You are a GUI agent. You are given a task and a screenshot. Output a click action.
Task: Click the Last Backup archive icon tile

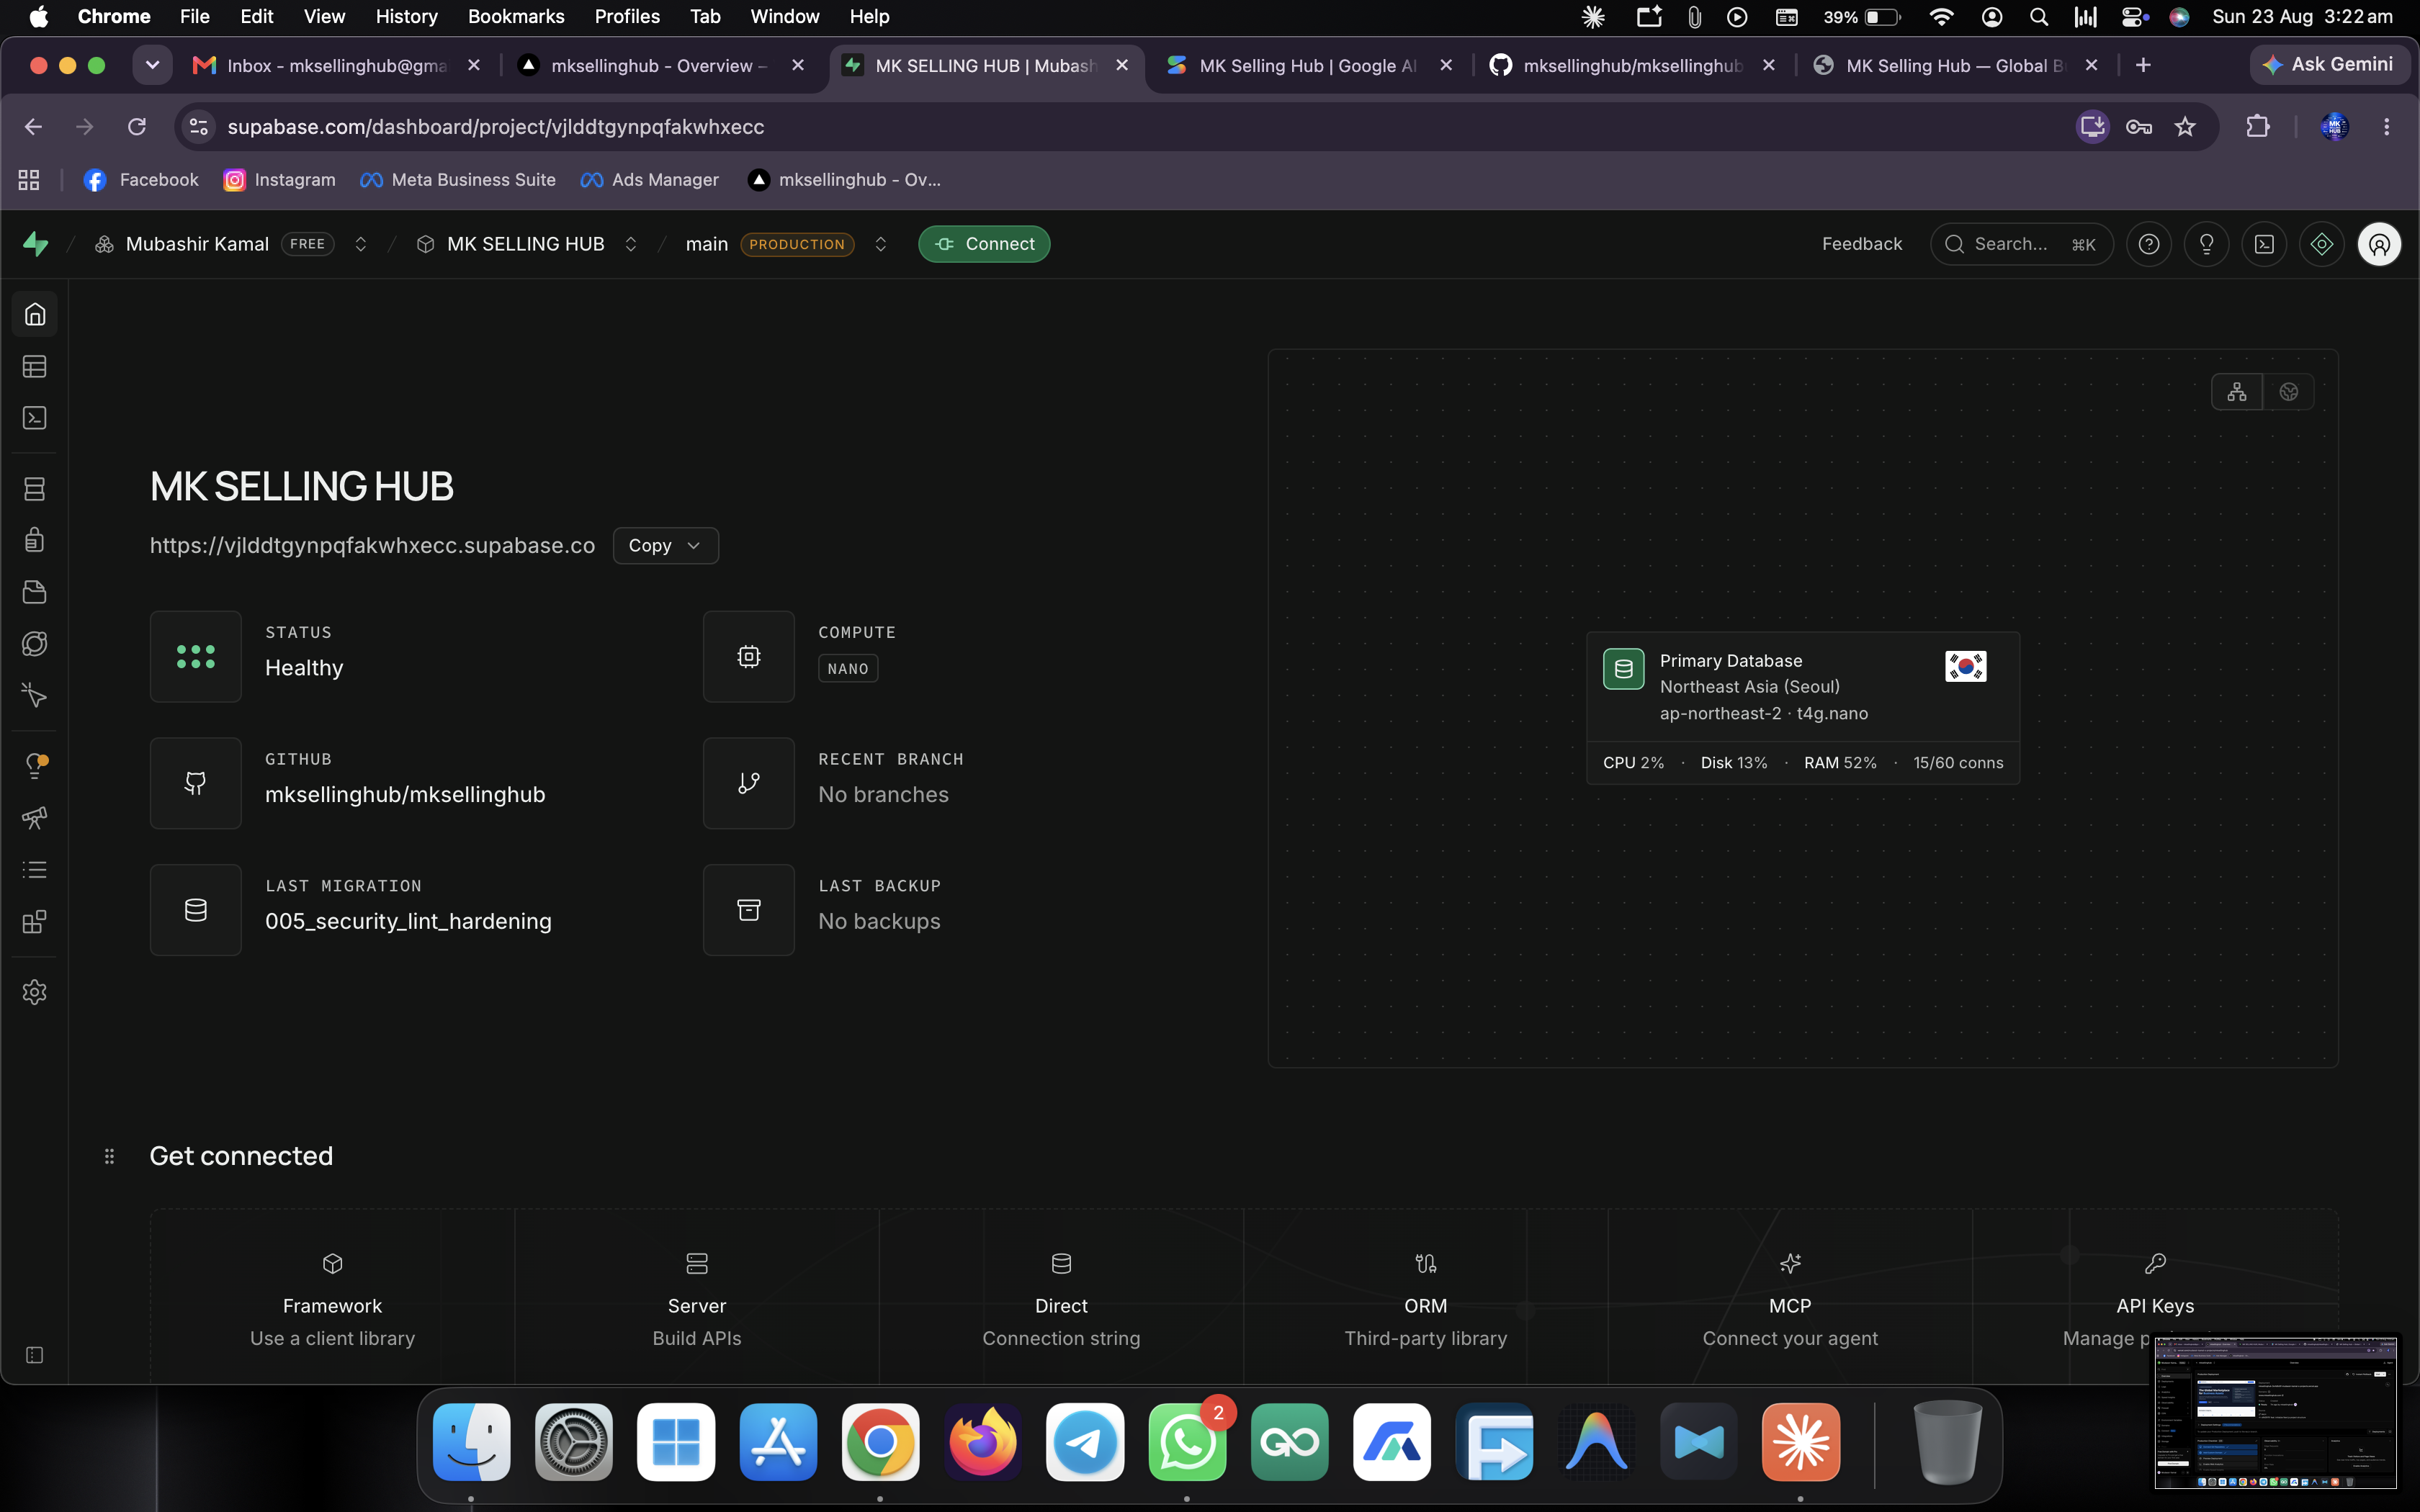pyautogui.click(x=749, y=910)
